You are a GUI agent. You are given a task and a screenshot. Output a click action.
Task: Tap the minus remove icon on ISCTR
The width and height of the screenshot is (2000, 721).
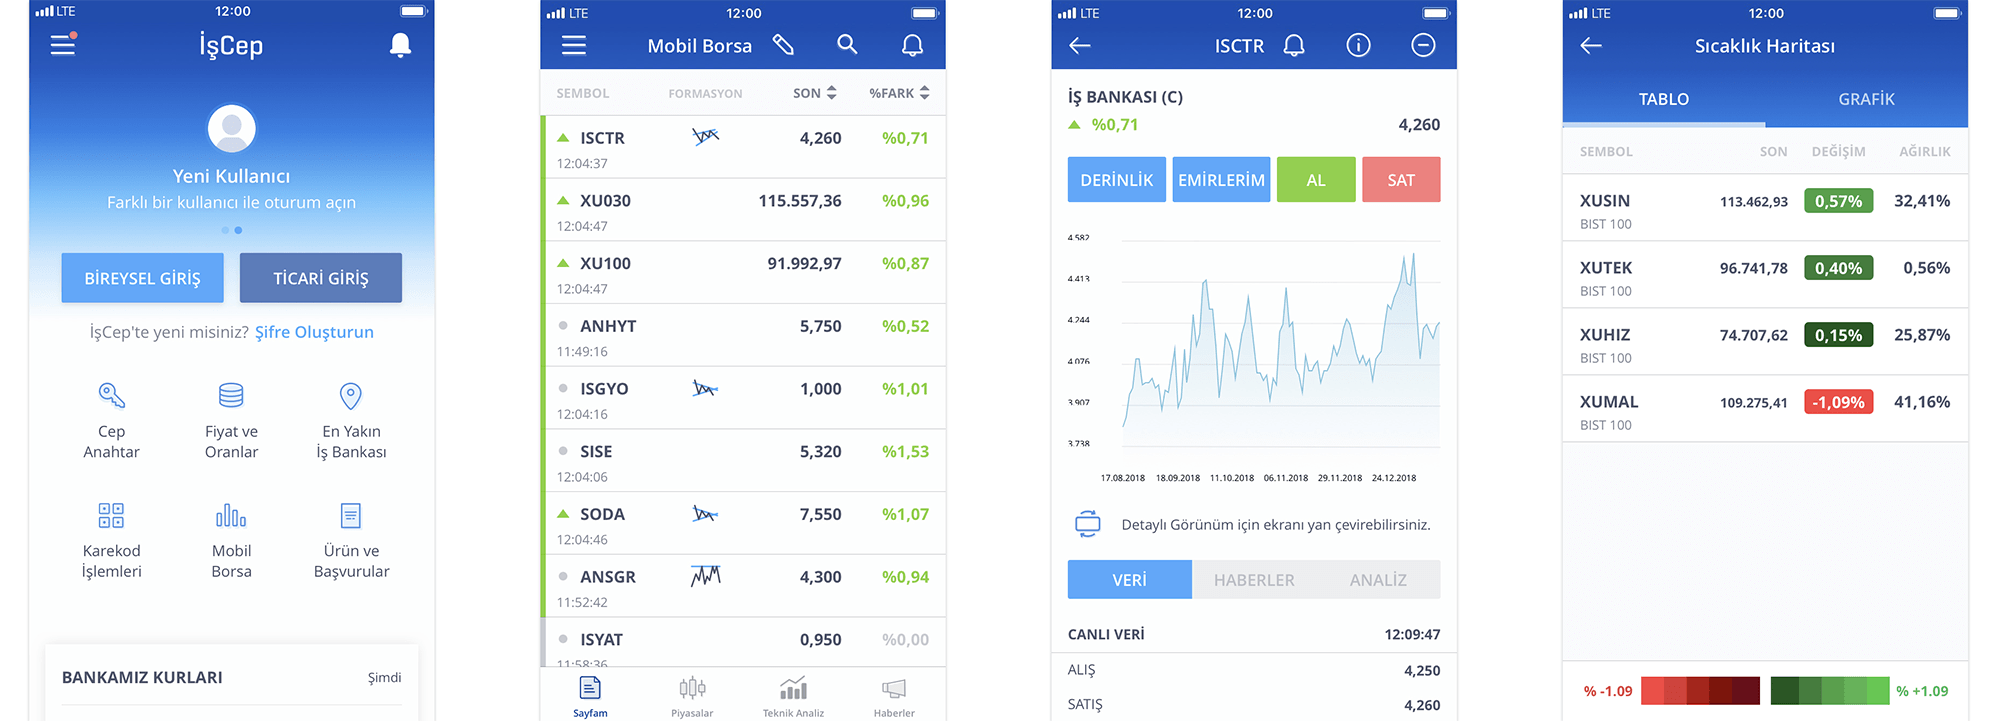coord(1423,45)
